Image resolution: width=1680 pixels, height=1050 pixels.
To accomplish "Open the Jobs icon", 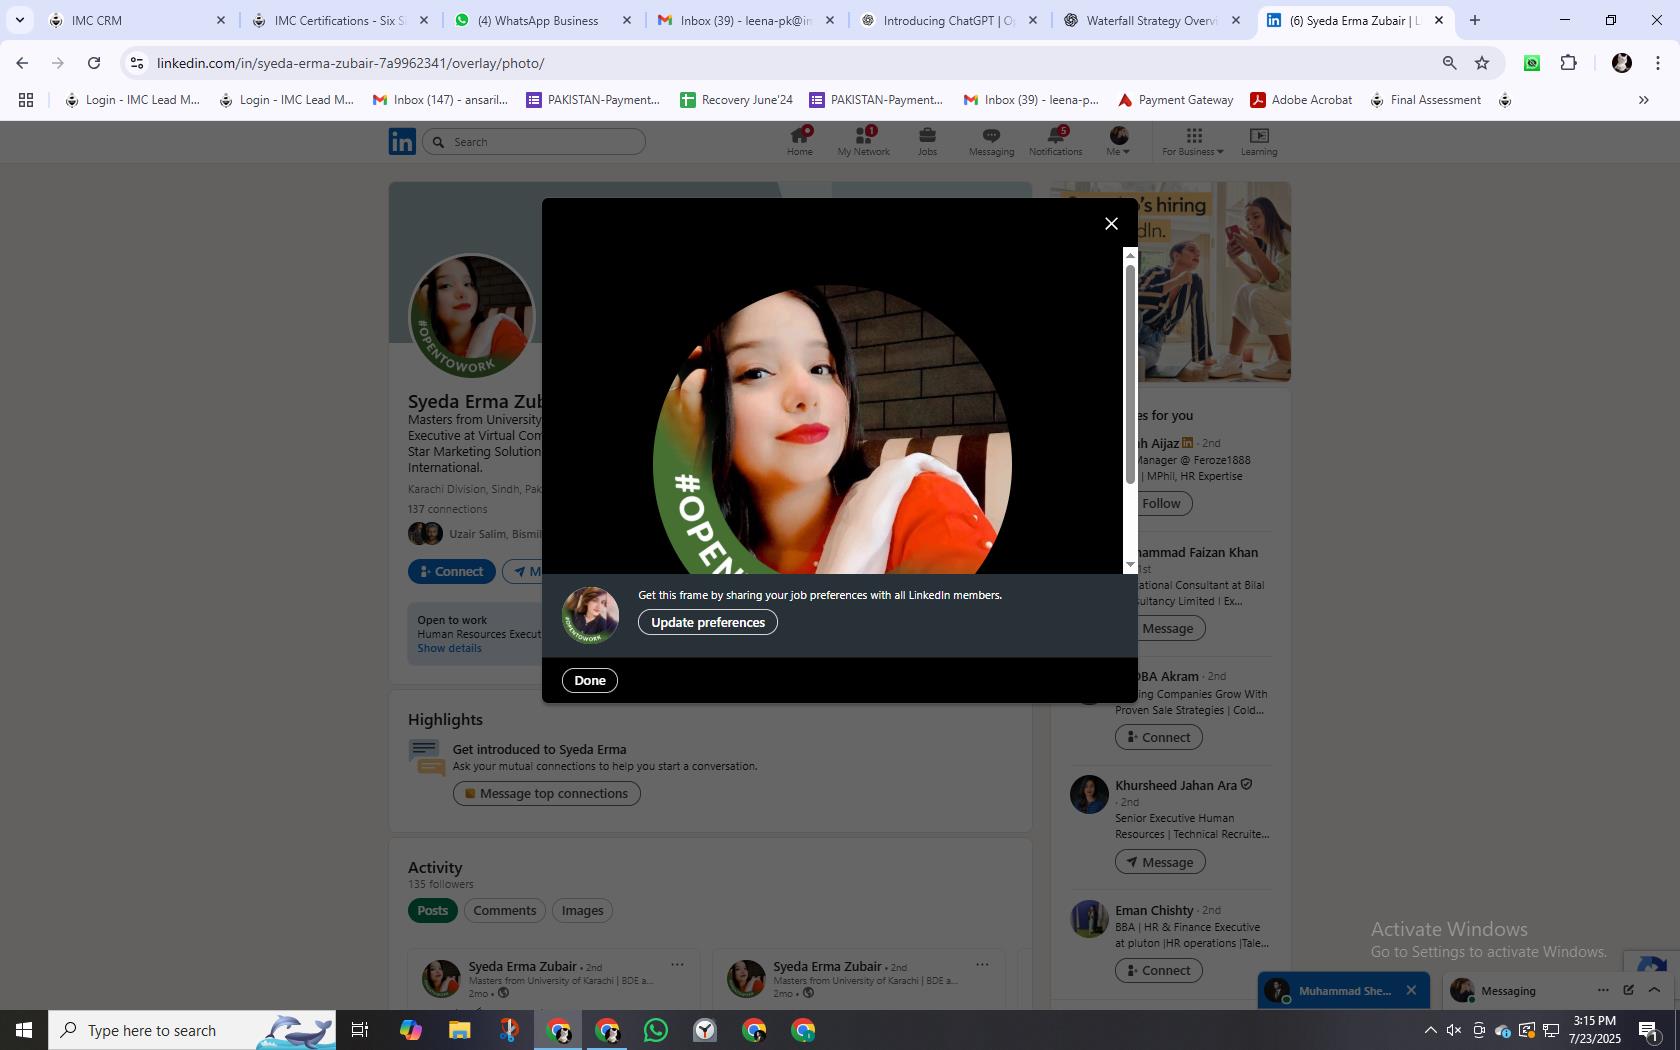I will coord(928,141).
